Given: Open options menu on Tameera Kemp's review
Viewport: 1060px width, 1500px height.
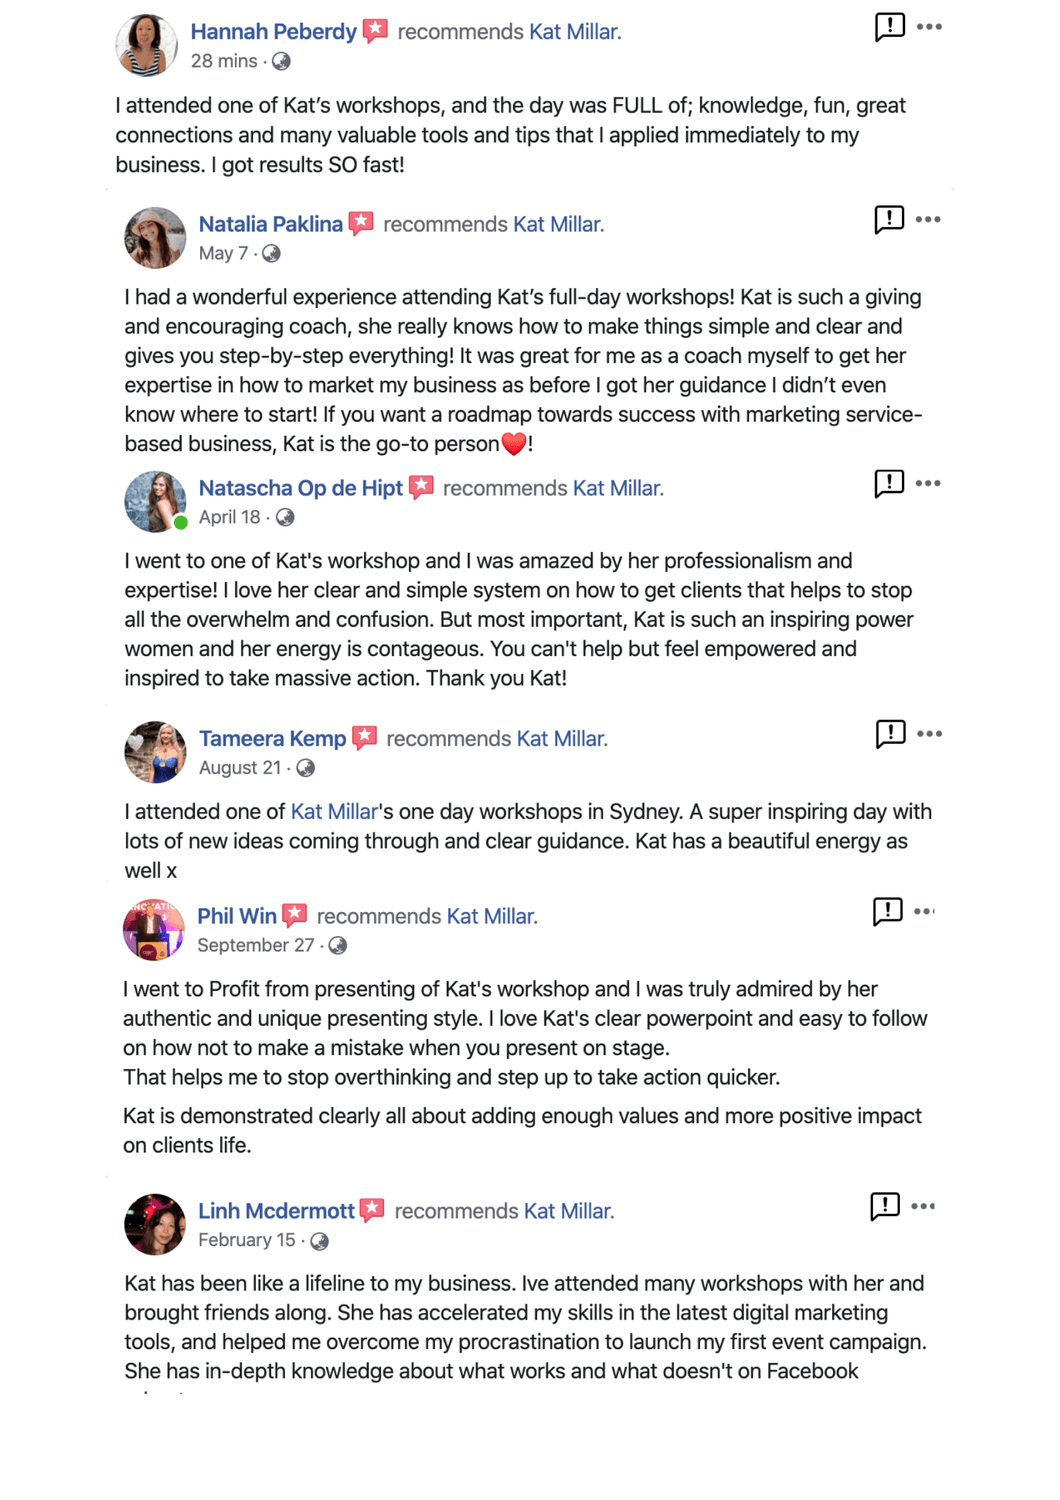Looking at the screenshot, I should pos(929,734).
